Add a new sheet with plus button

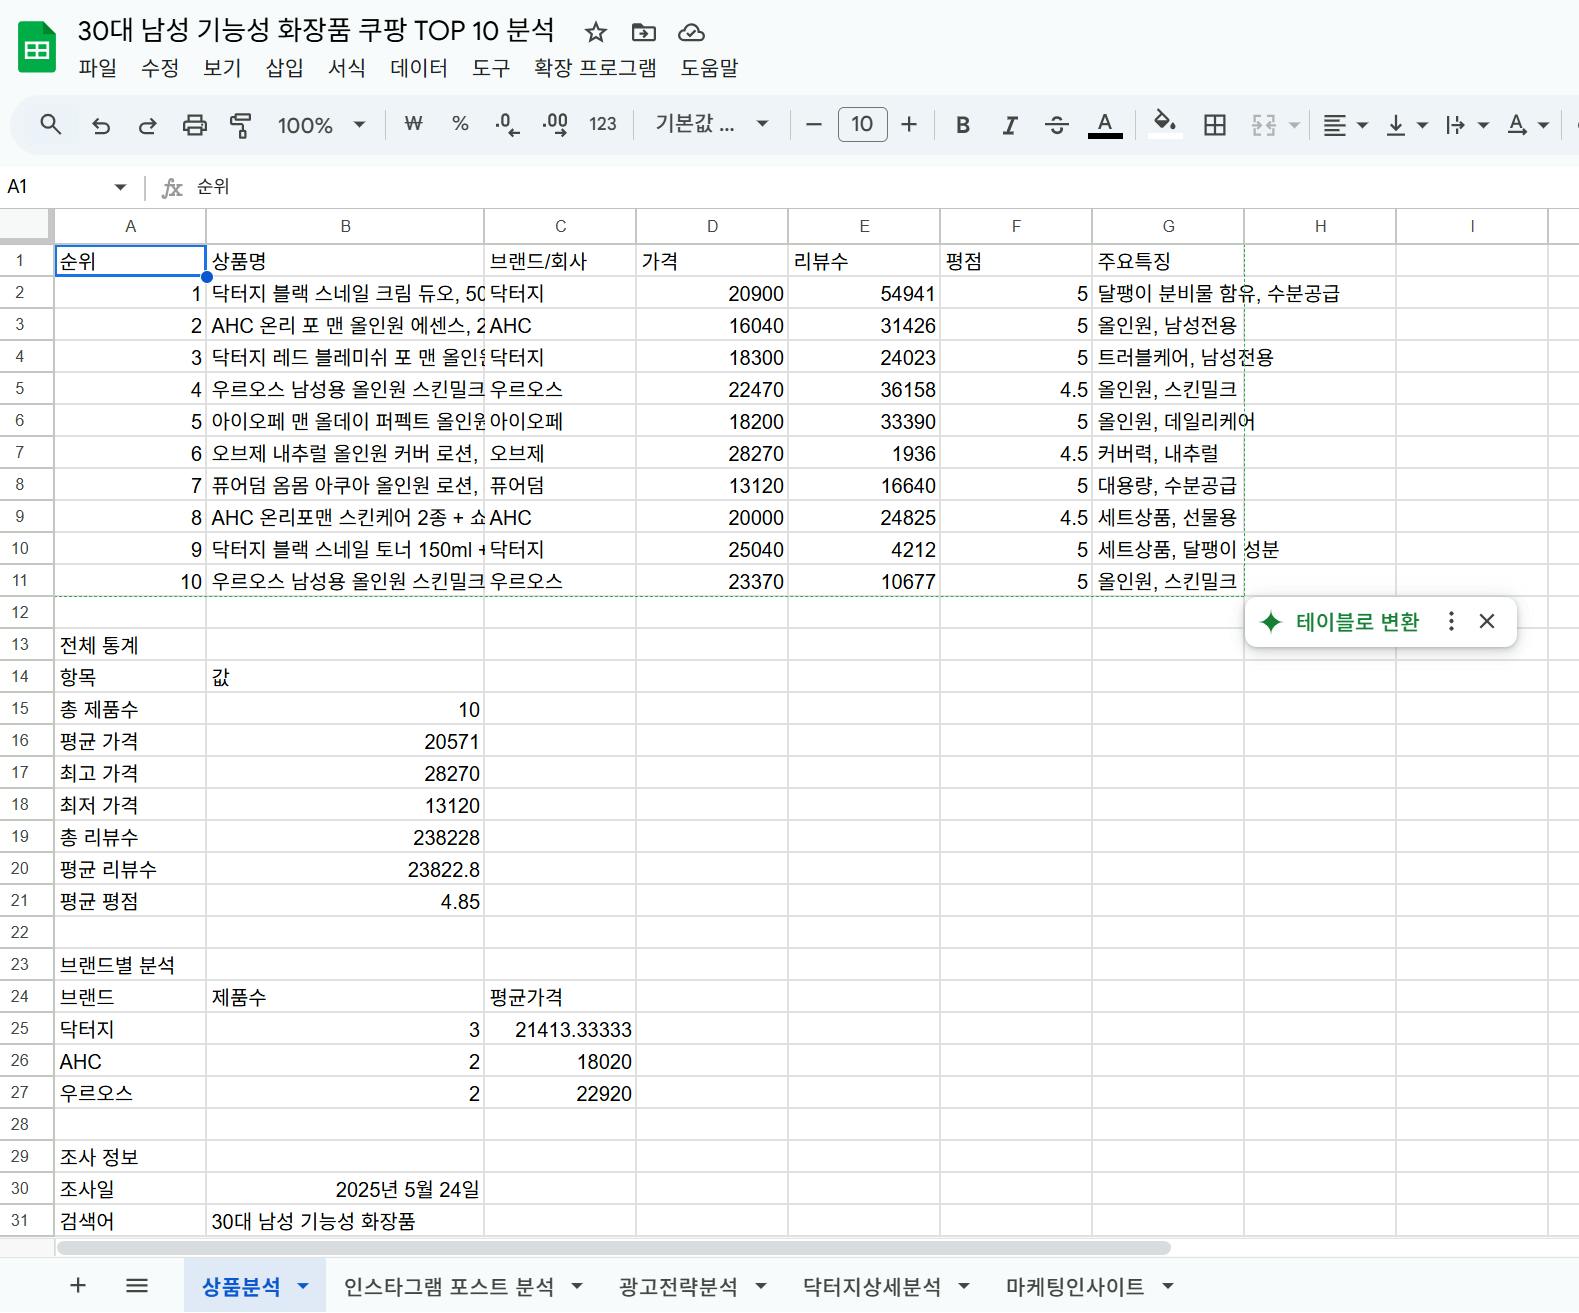tap(78, 1286)
